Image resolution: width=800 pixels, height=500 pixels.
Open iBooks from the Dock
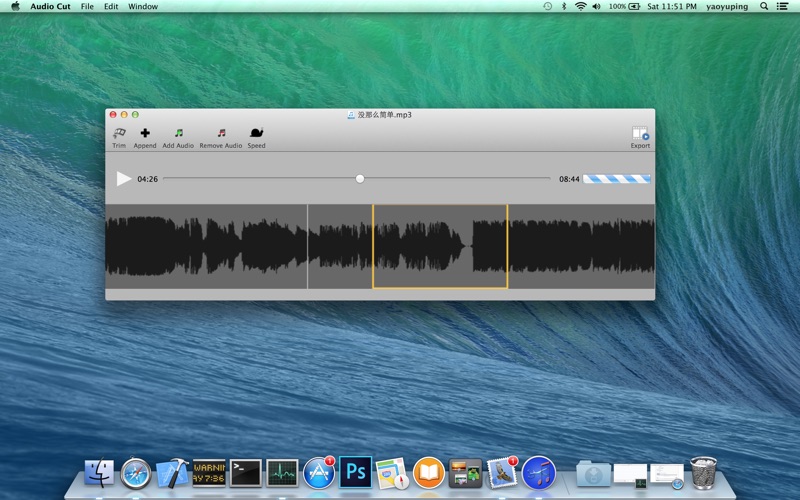[429, 472]
